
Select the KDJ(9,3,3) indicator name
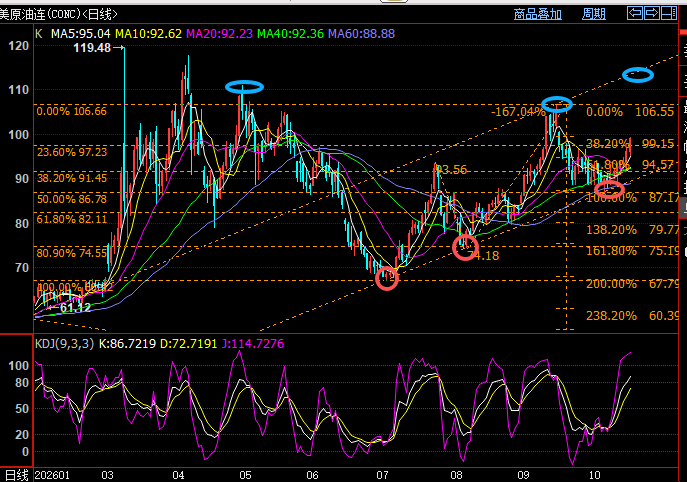point(64,344)
